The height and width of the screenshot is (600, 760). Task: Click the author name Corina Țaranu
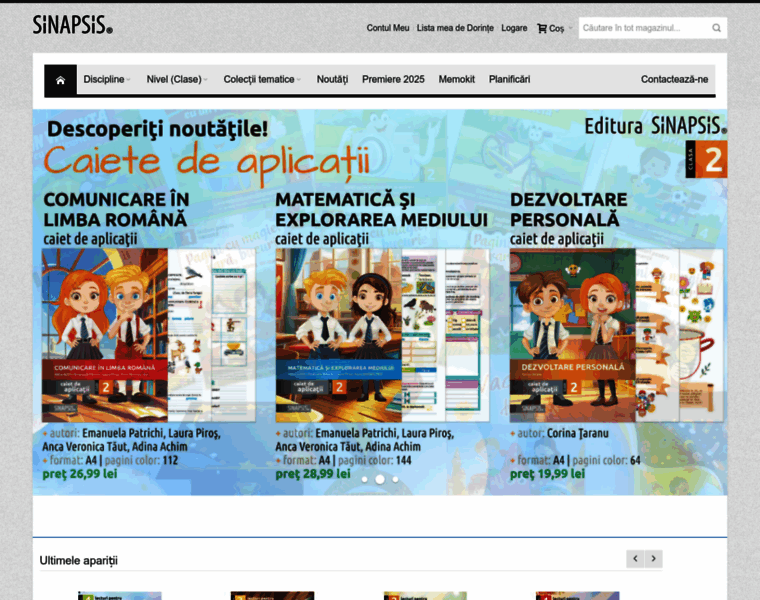pos(577,433)
